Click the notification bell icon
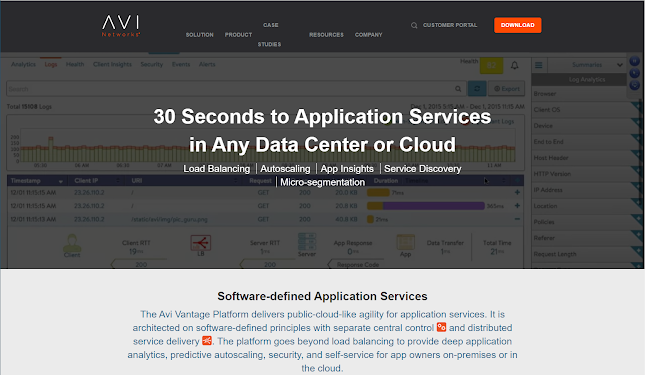645x375 pixels. click(x=515, y=65)
